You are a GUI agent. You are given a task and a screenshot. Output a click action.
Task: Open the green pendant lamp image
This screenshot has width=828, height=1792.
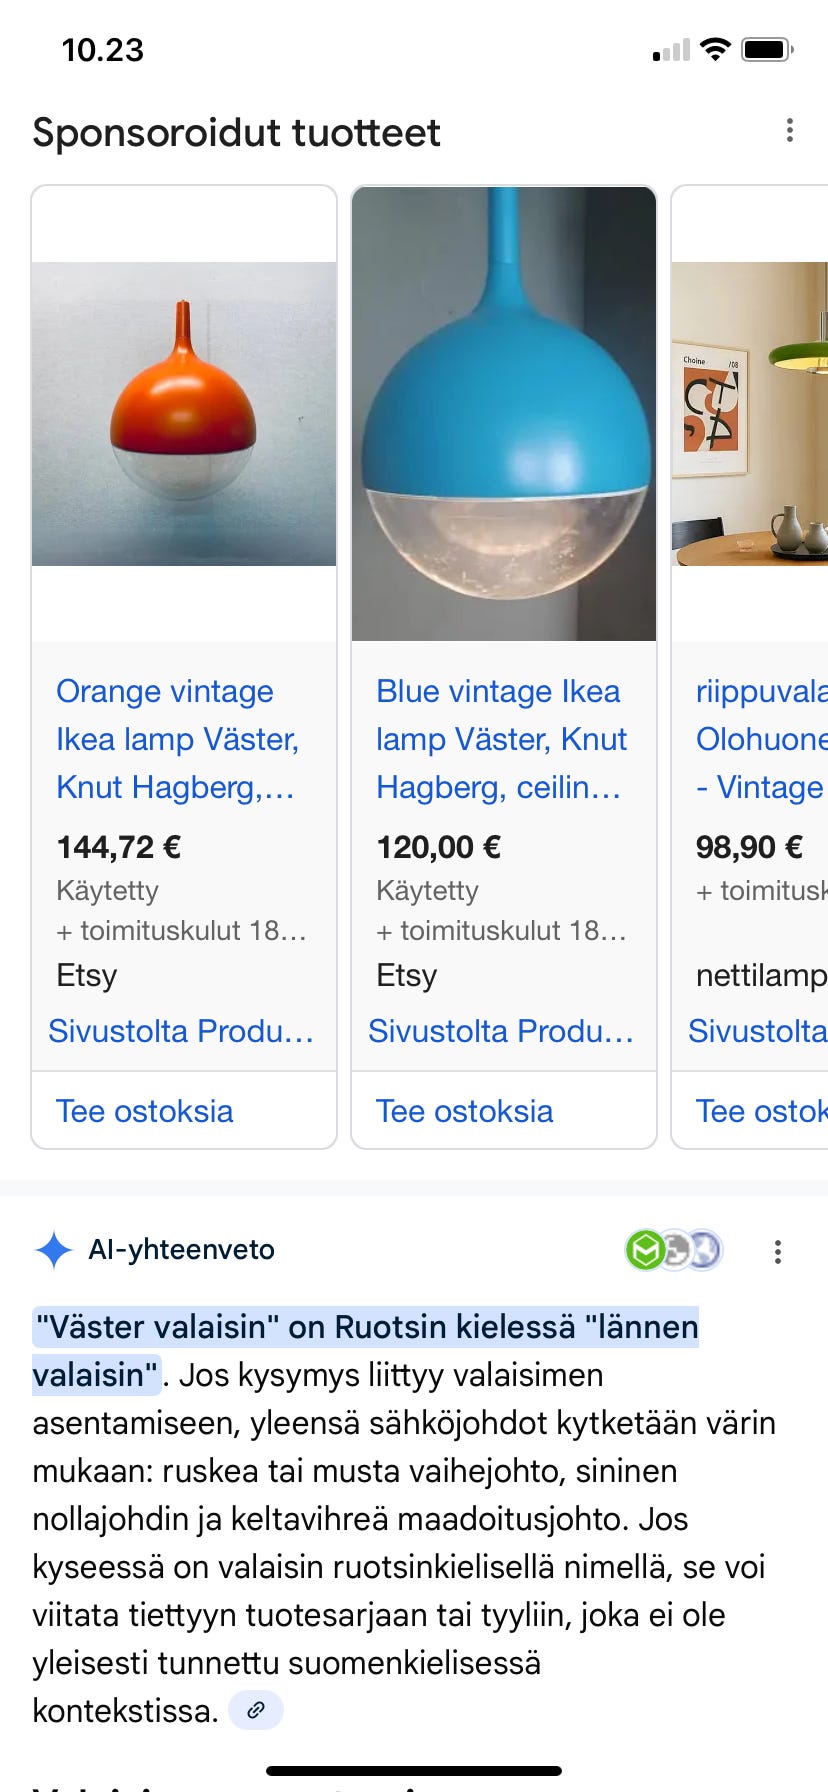click(750, 414)
